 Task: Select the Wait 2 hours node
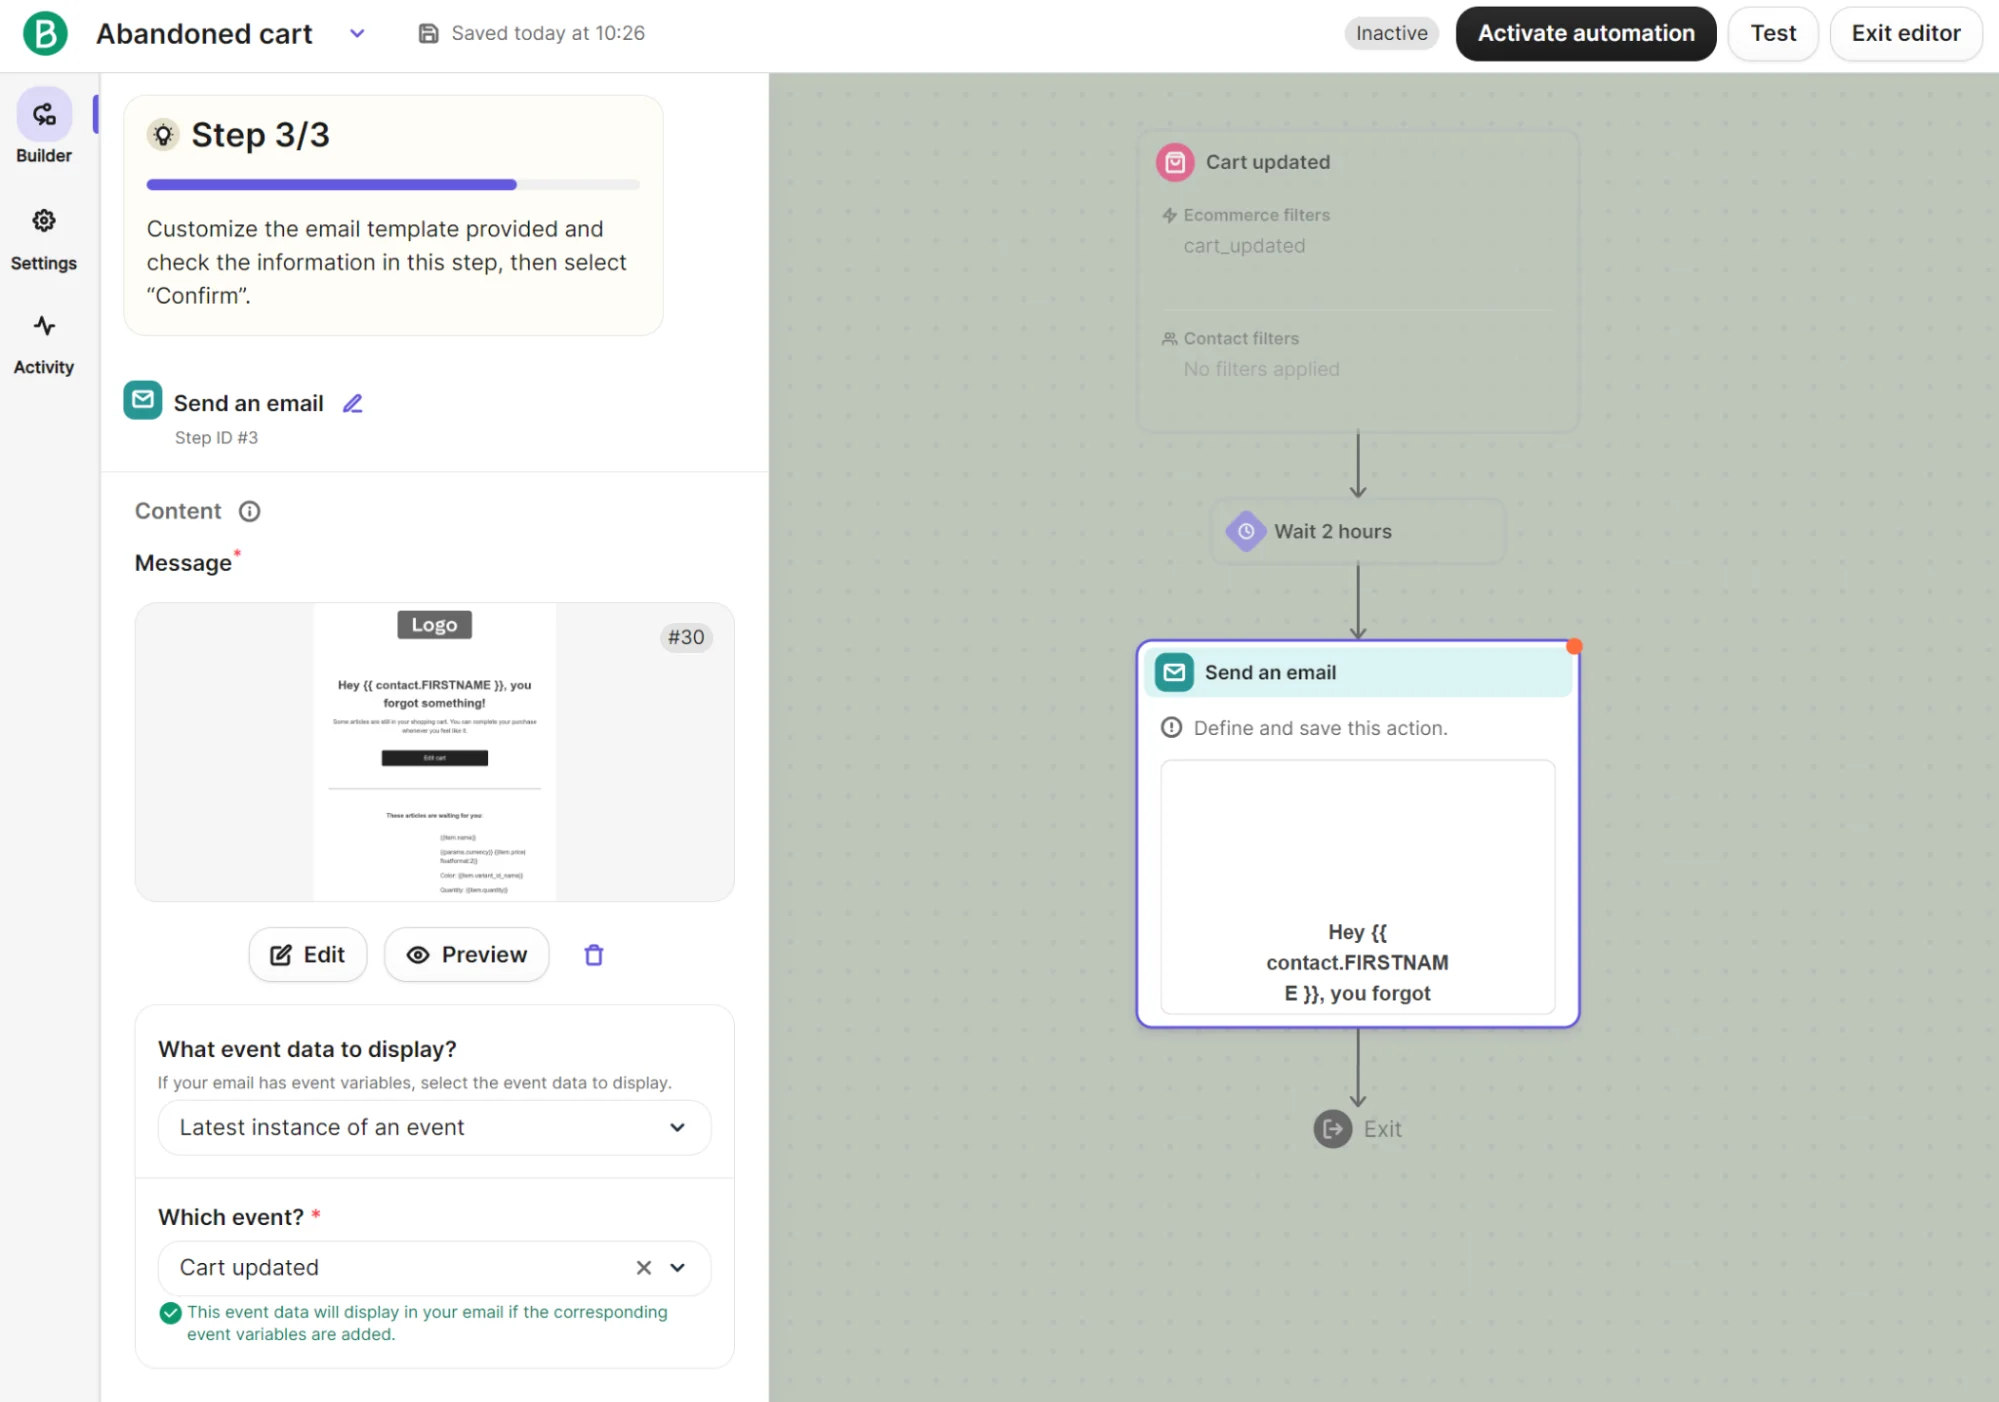coord(1358,531)
